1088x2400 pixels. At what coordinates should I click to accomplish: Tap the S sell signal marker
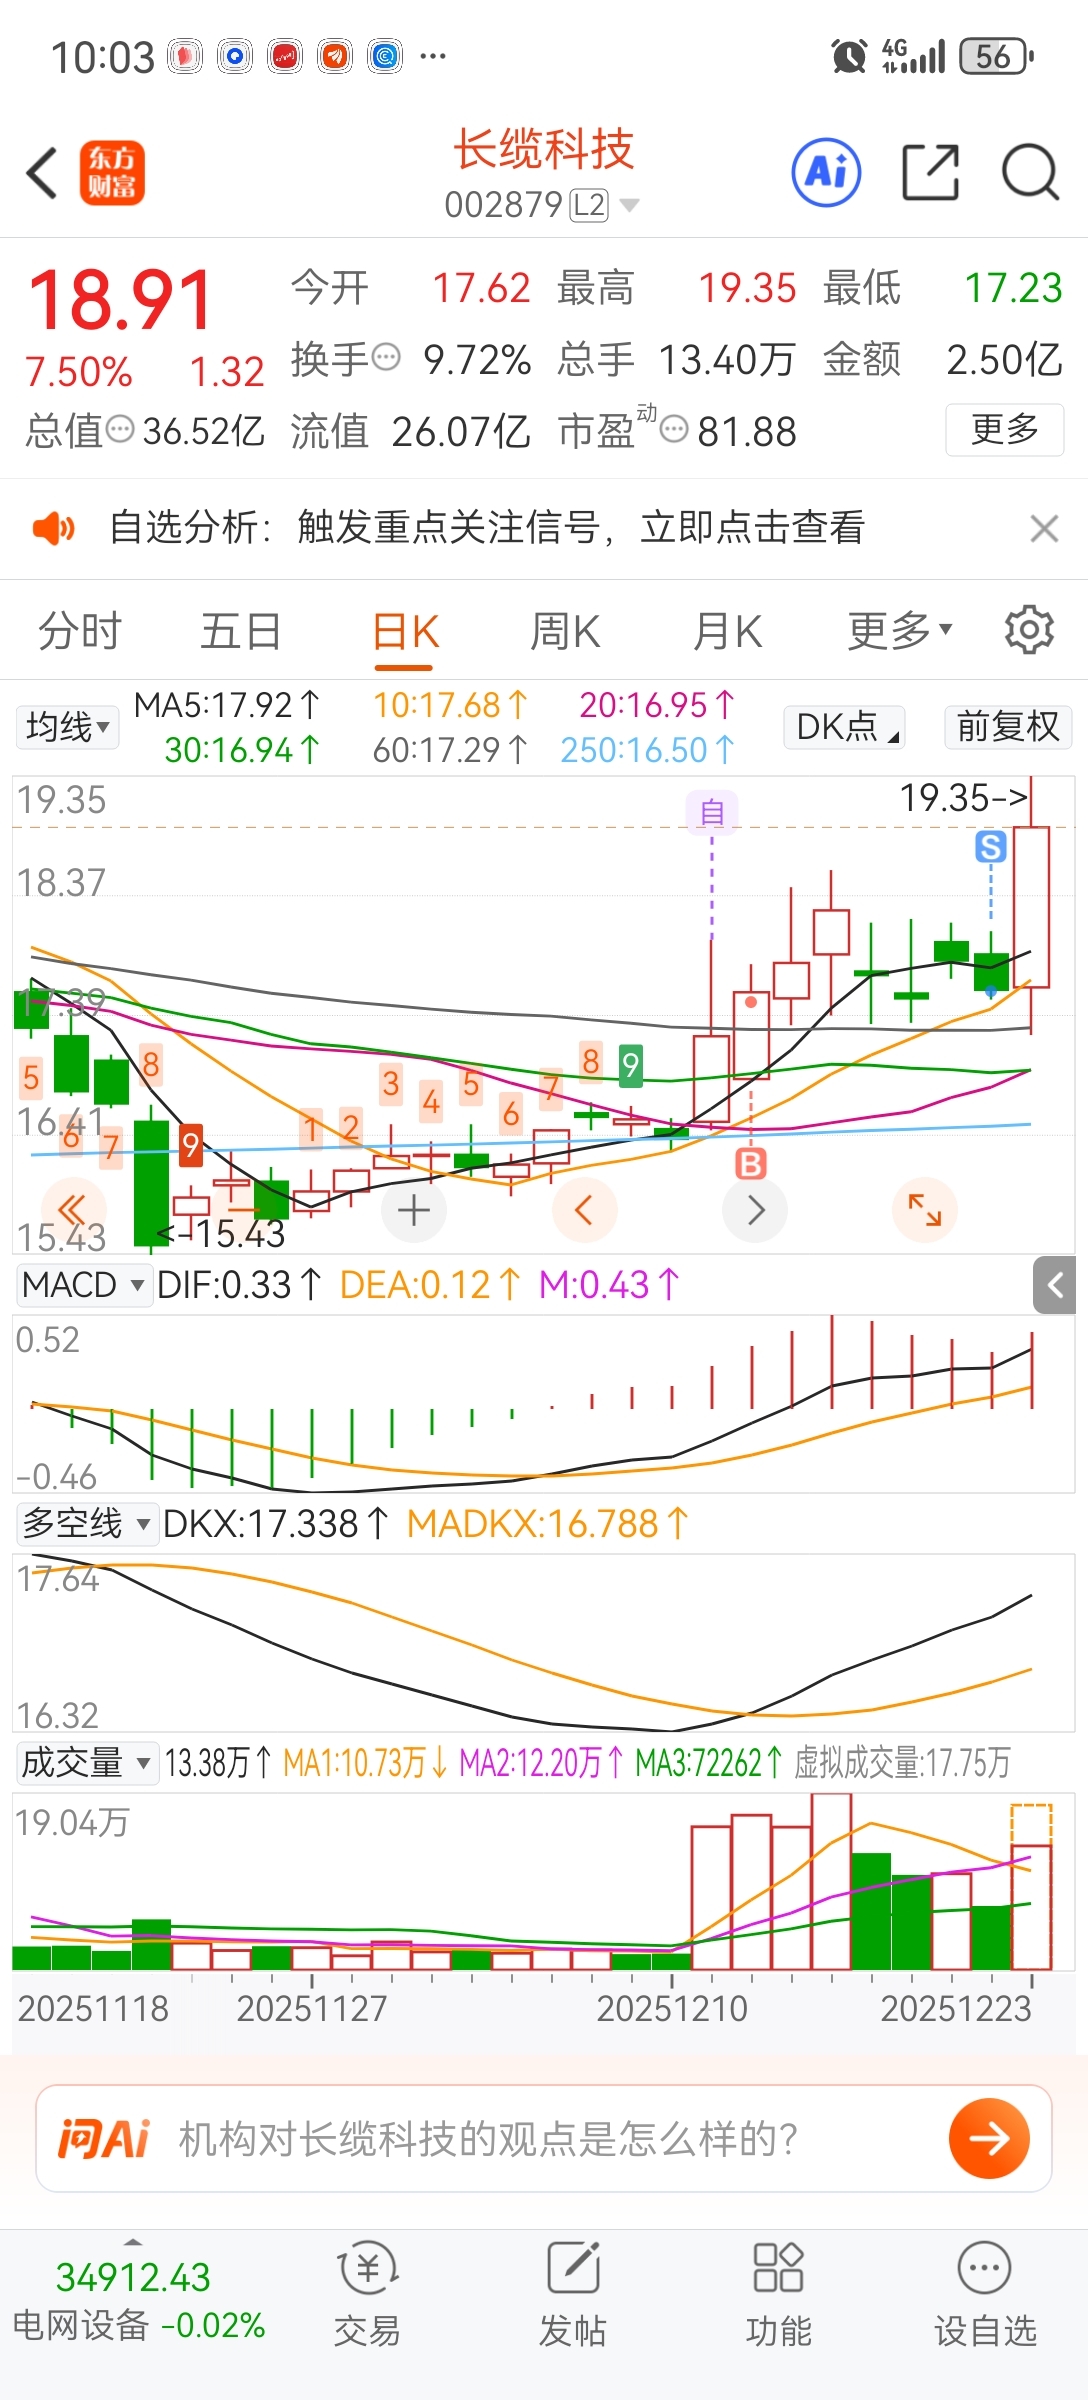point(990,847)
